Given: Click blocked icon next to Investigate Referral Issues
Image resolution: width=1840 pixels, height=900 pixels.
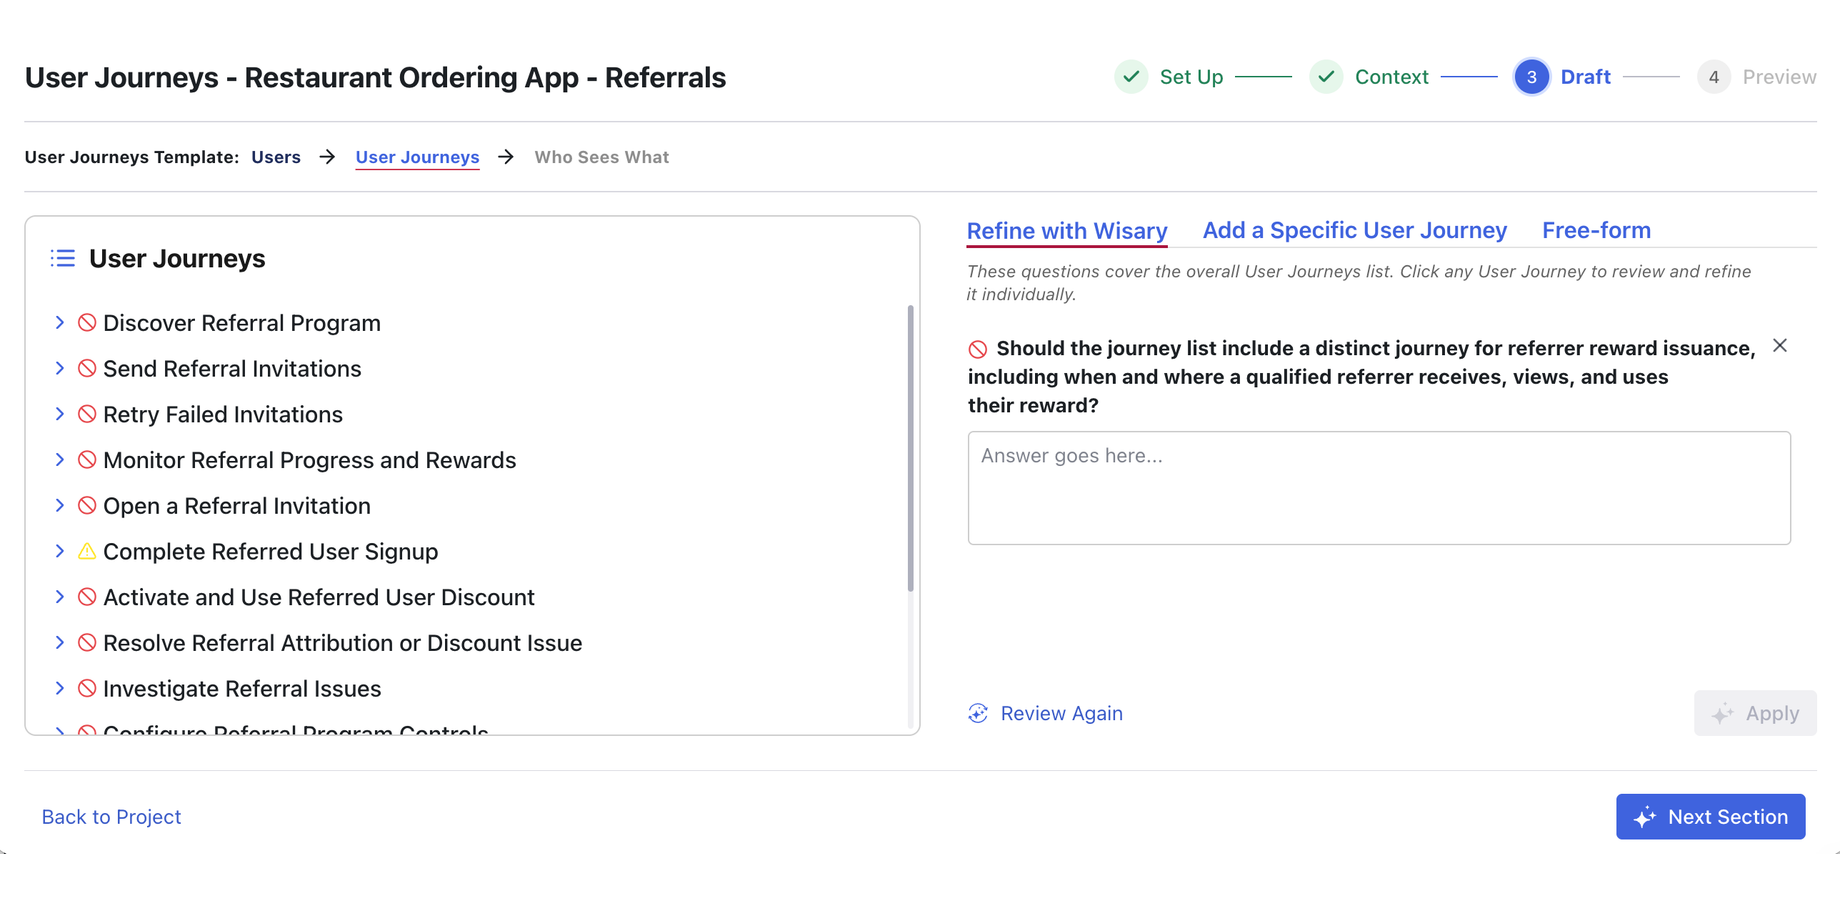Looking at the screenshot, I should click(x=87, y=689).
